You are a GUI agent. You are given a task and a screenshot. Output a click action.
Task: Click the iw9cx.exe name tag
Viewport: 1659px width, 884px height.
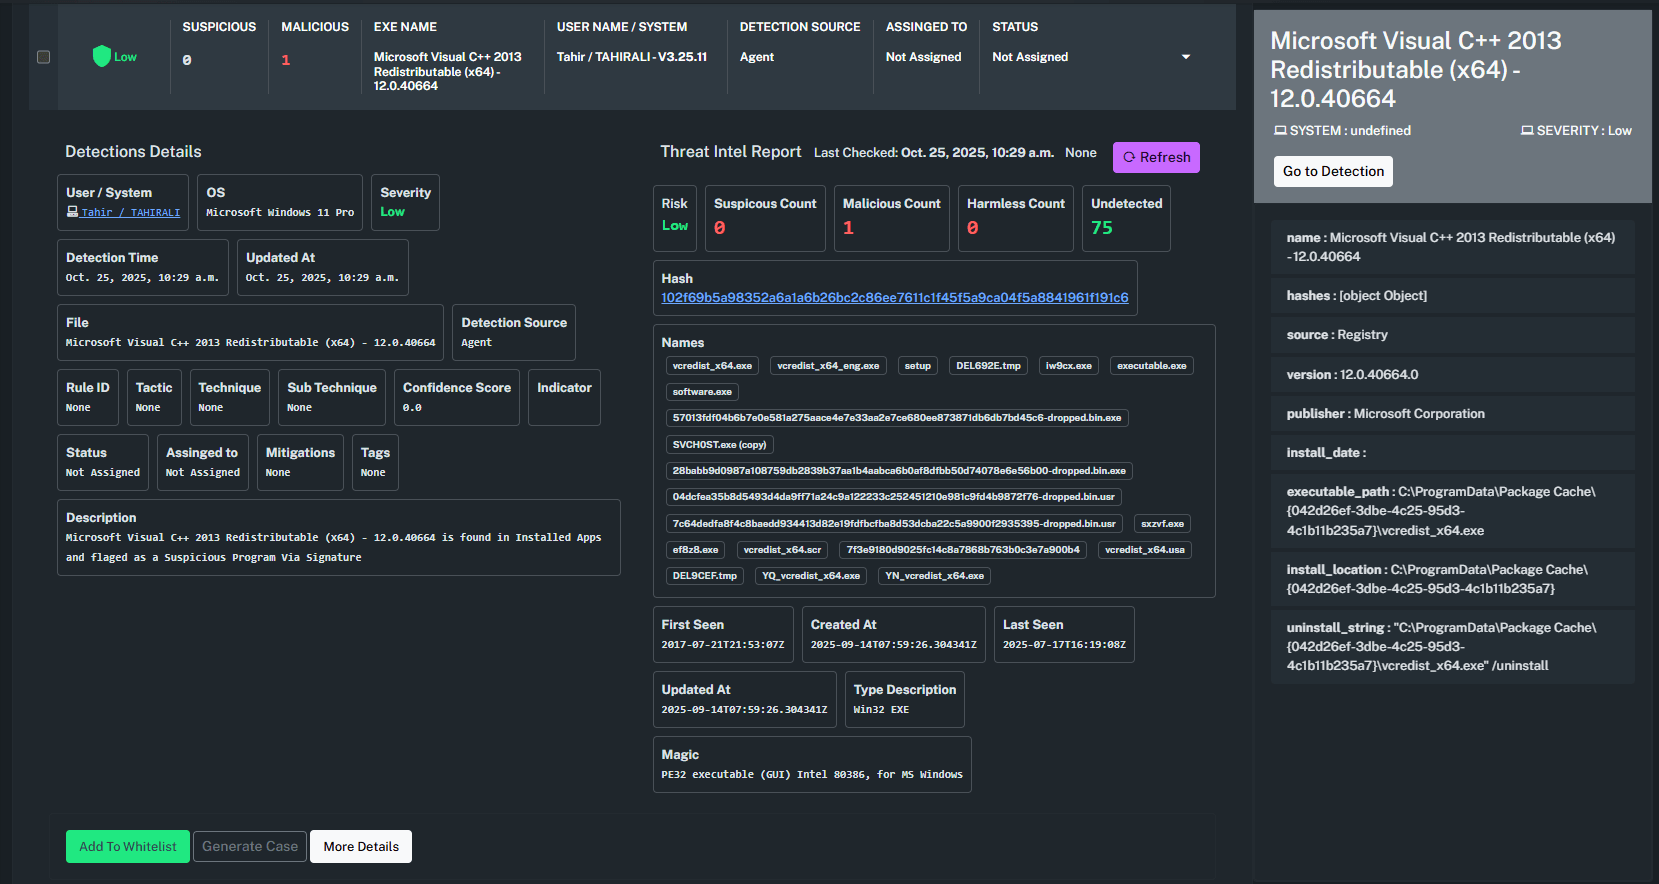[1069, 366]
